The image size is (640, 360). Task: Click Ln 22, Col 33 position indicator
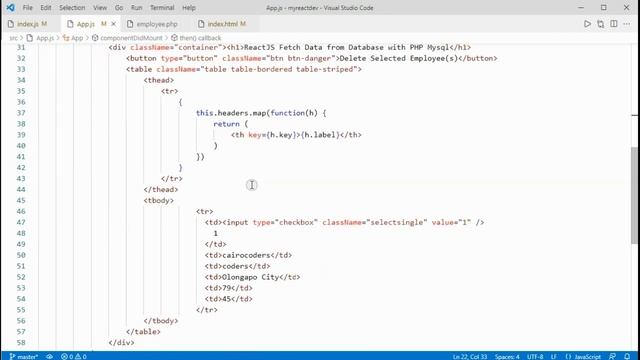click(470, 356)
